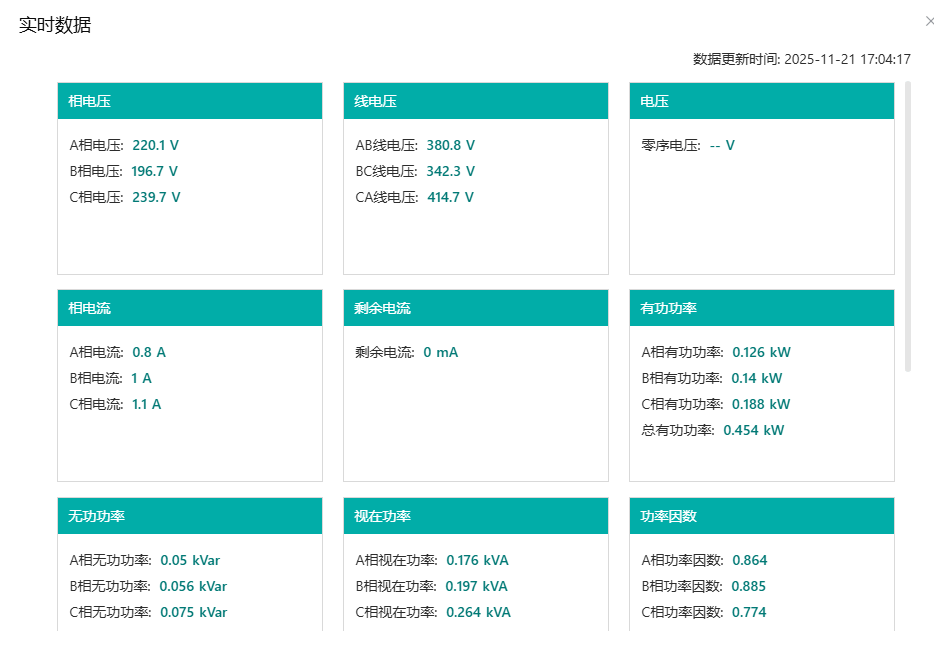This screenshot has height=646, width=934.
Task: Select CA线电压 value 414.7 V
Action: tap(450, 197)
